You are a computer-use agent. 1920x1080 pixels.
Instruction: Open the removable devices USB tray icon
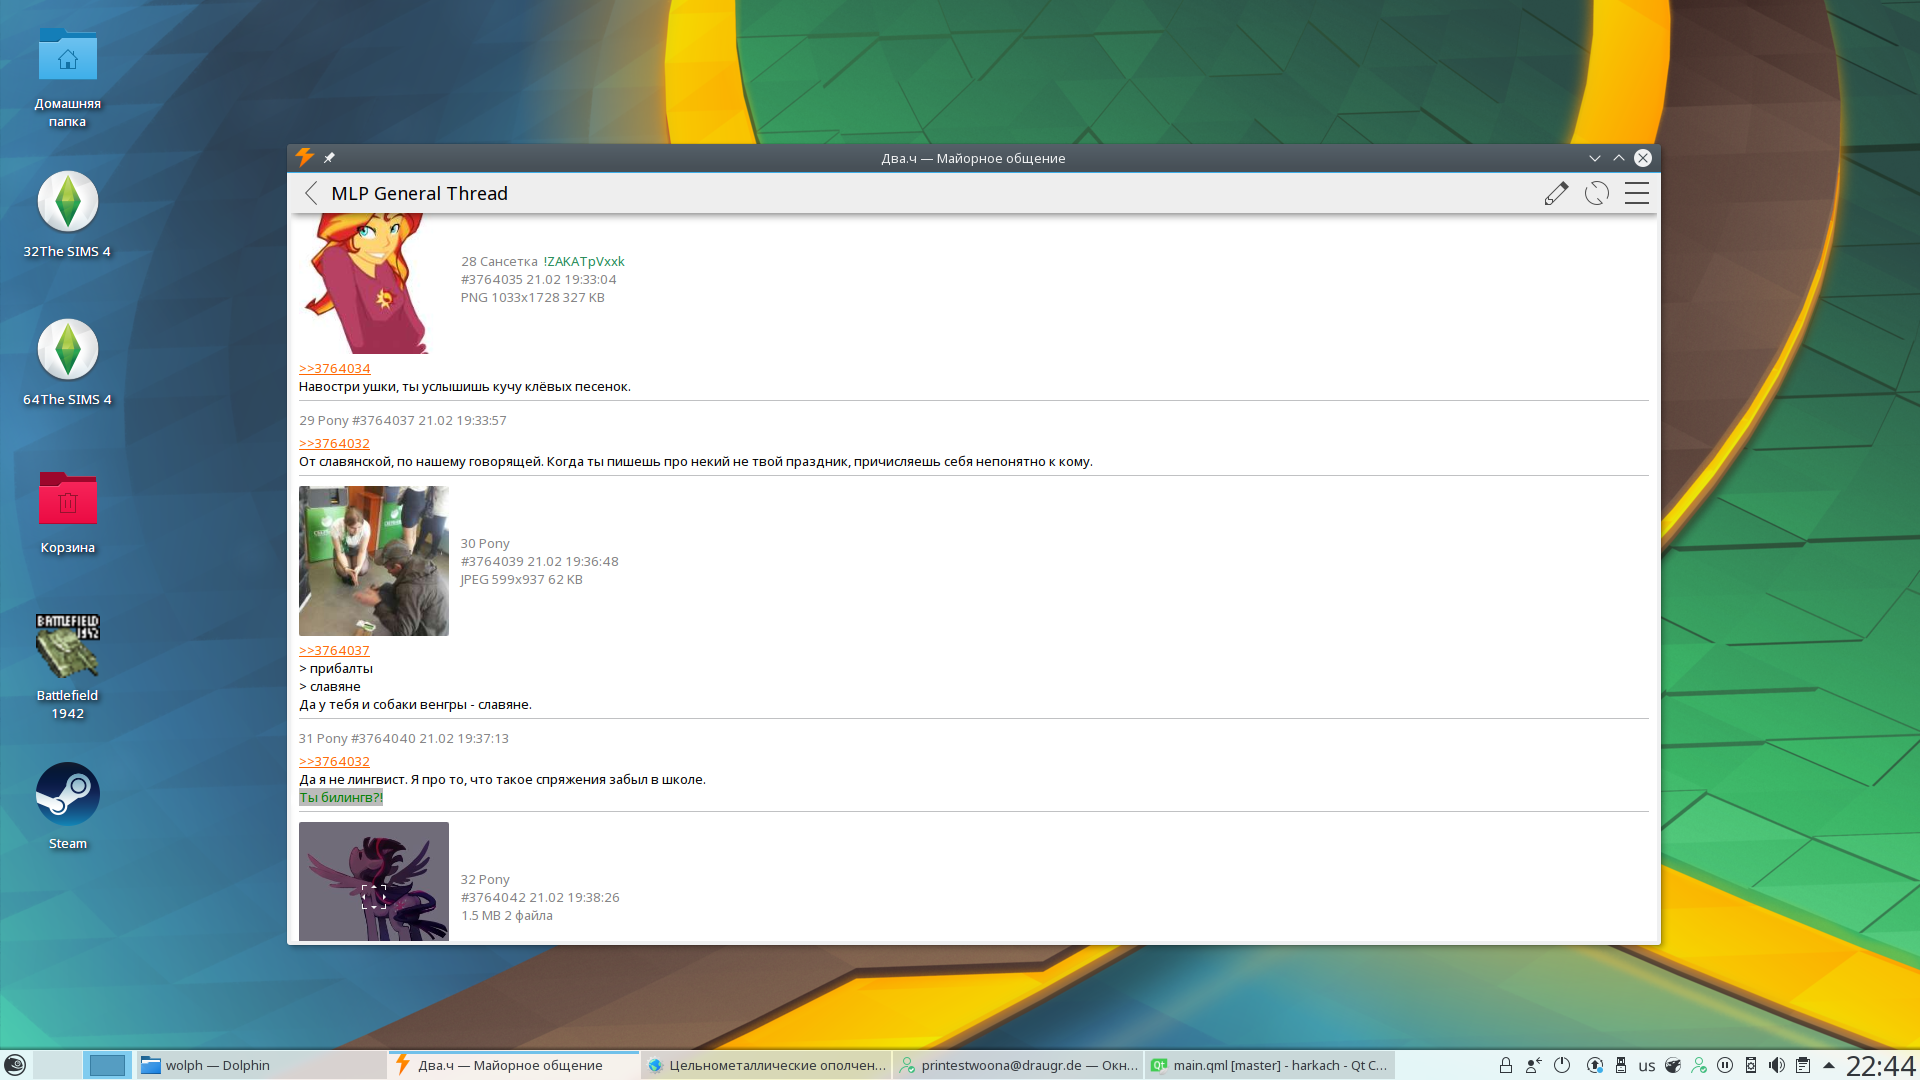(1621, 1066)
